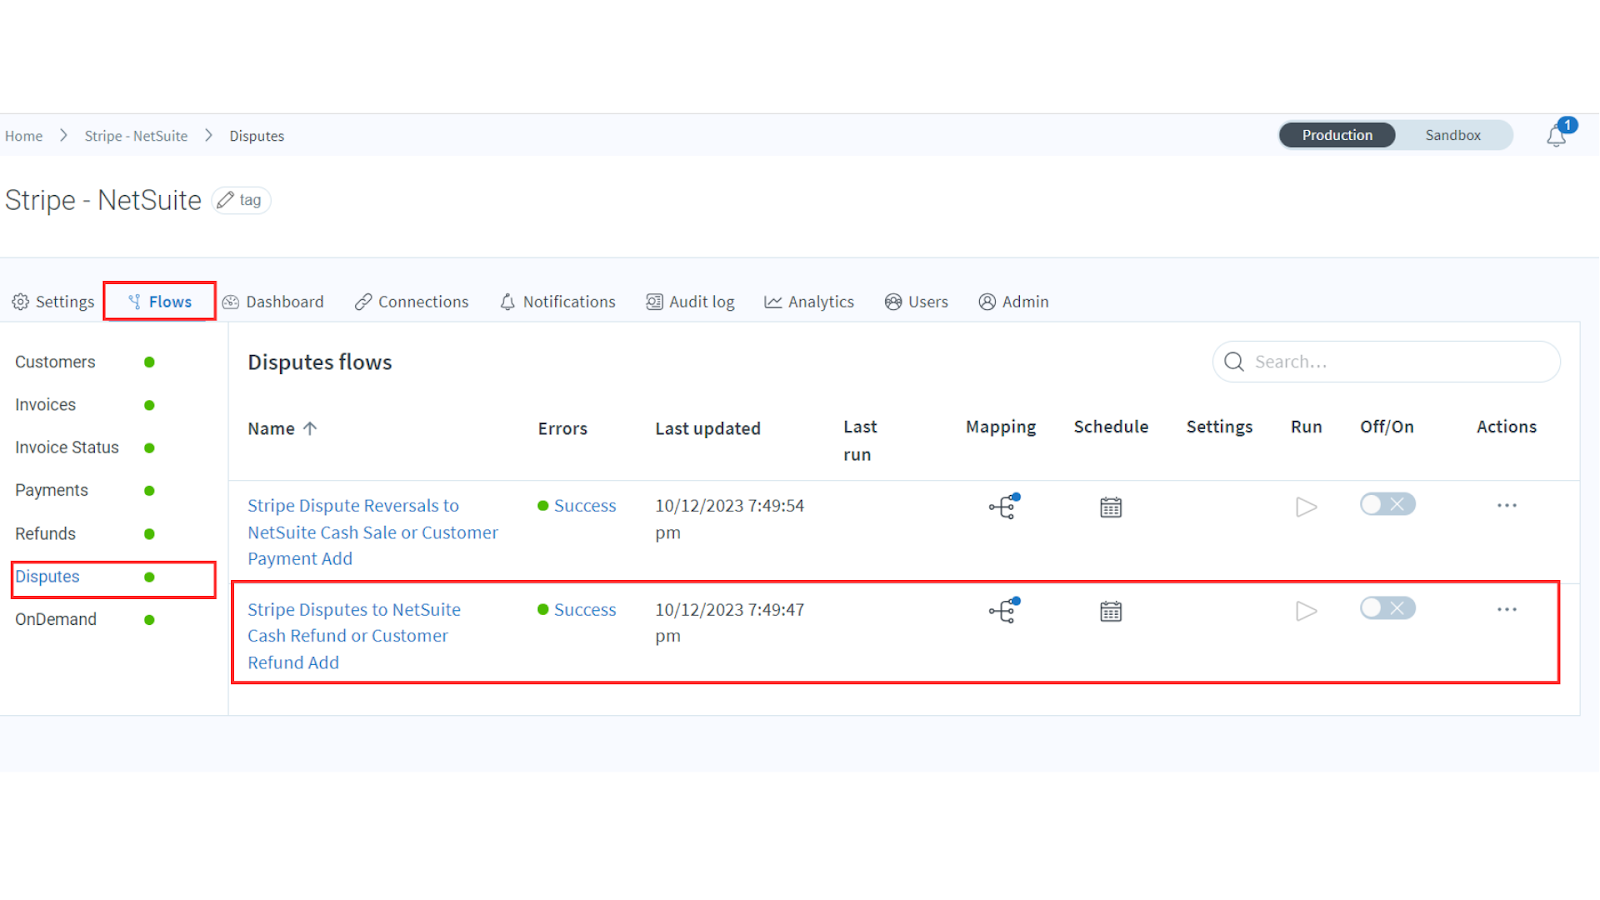Image resolution: width=1600 pixels, height=900 pixels.
Task: Switch to Production environment
Action: 1337,135
